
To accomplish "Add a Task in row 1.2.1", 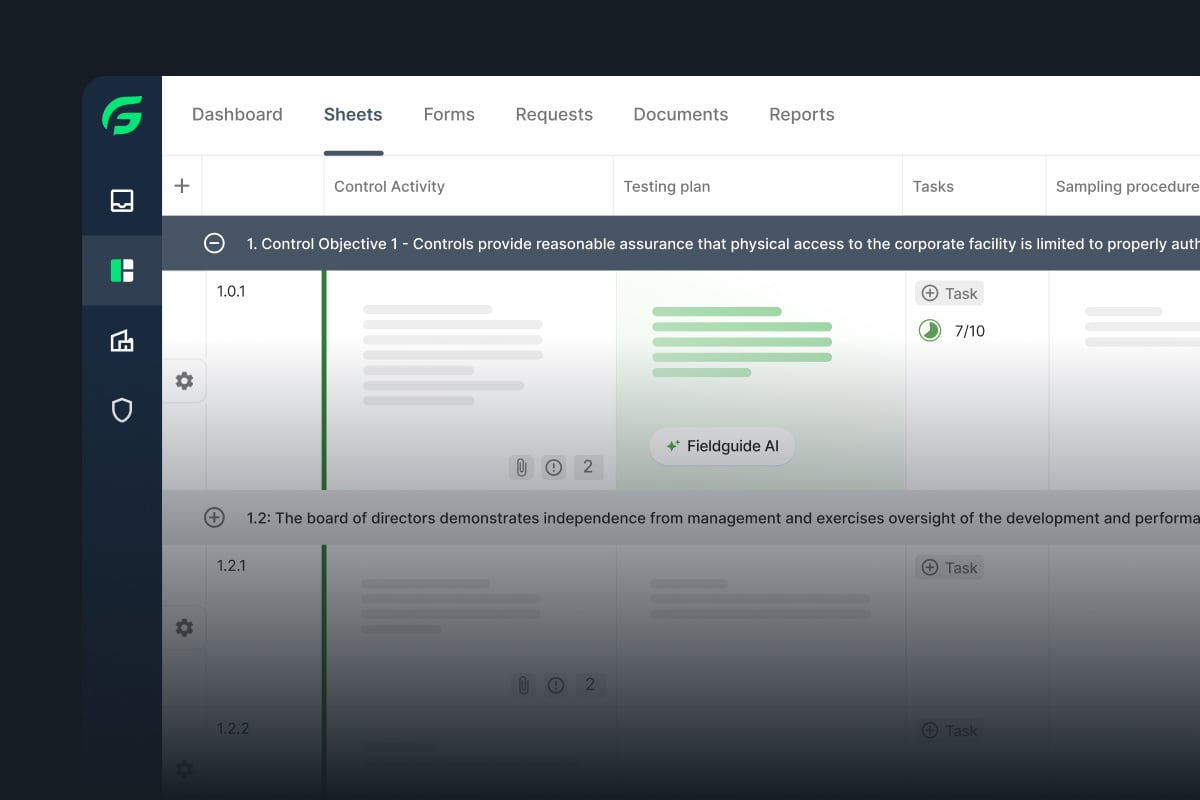I will click(x=949, y=568).
